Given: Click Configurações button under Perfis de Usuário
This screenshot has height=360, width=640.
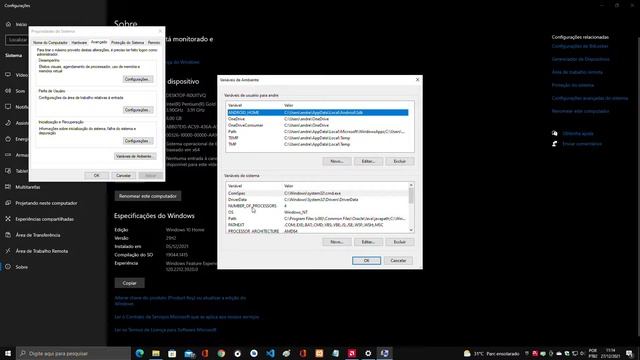Looking at the screenshot, I should coord(138,110).
